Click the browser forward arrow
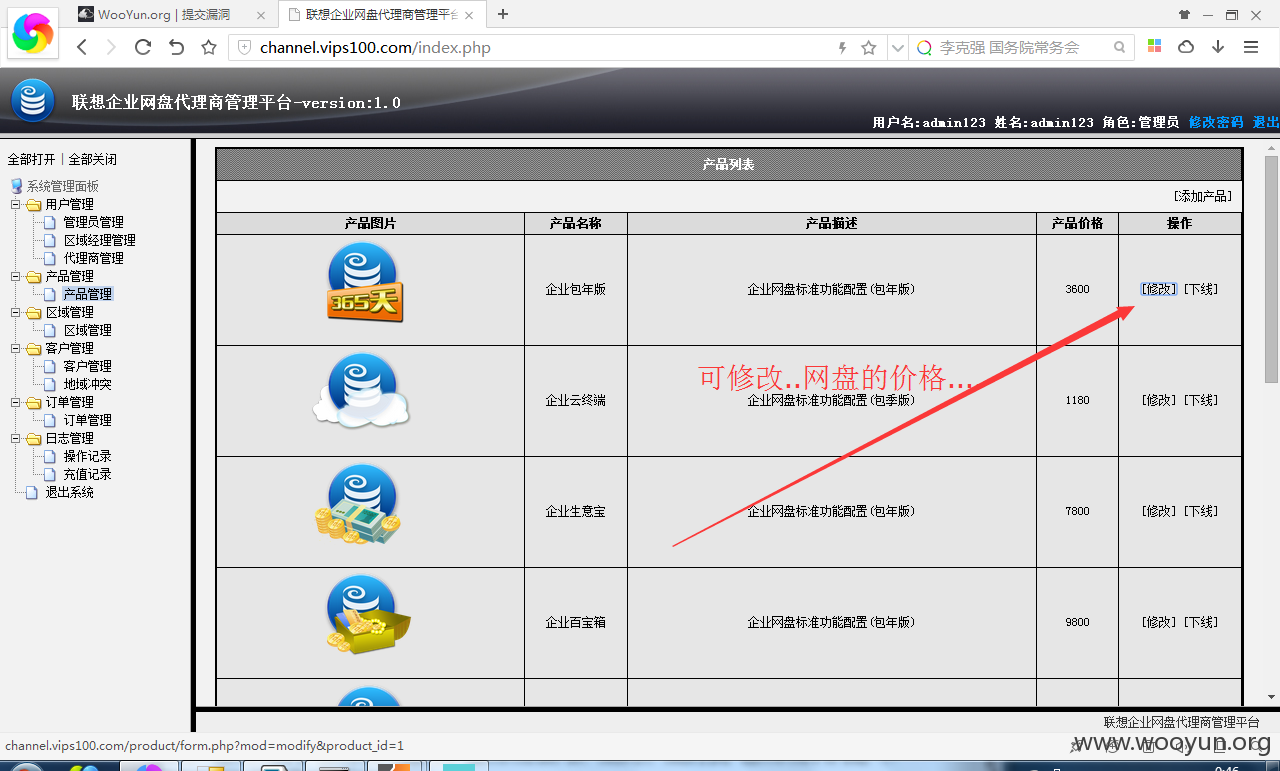Screen dimensions: 1280x771 pyautogui.click(x=111, y=47)
